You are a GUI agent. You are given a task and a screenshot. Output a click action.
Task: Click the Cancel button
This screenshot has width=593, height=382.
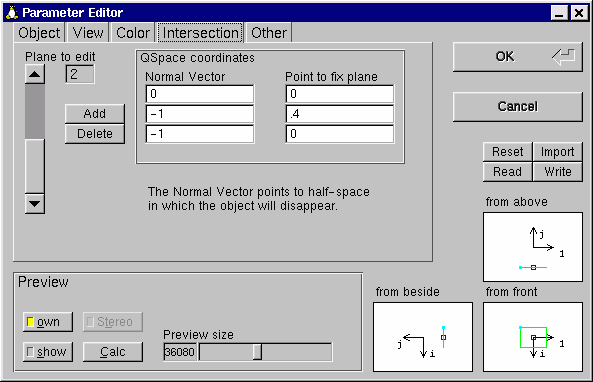point(517,107)
